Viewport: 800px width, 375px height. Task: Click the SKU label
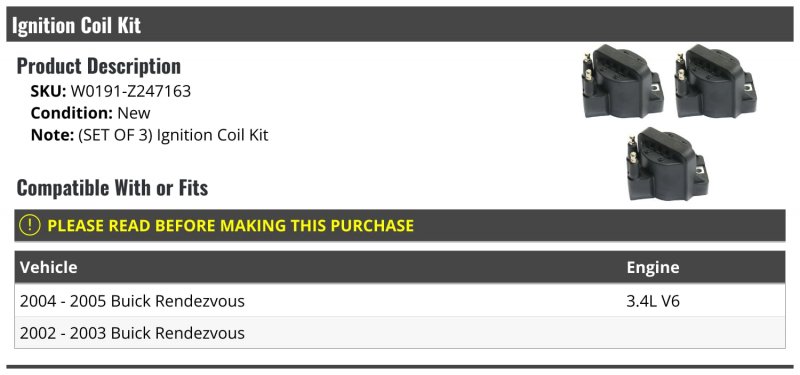coord(48,91)
